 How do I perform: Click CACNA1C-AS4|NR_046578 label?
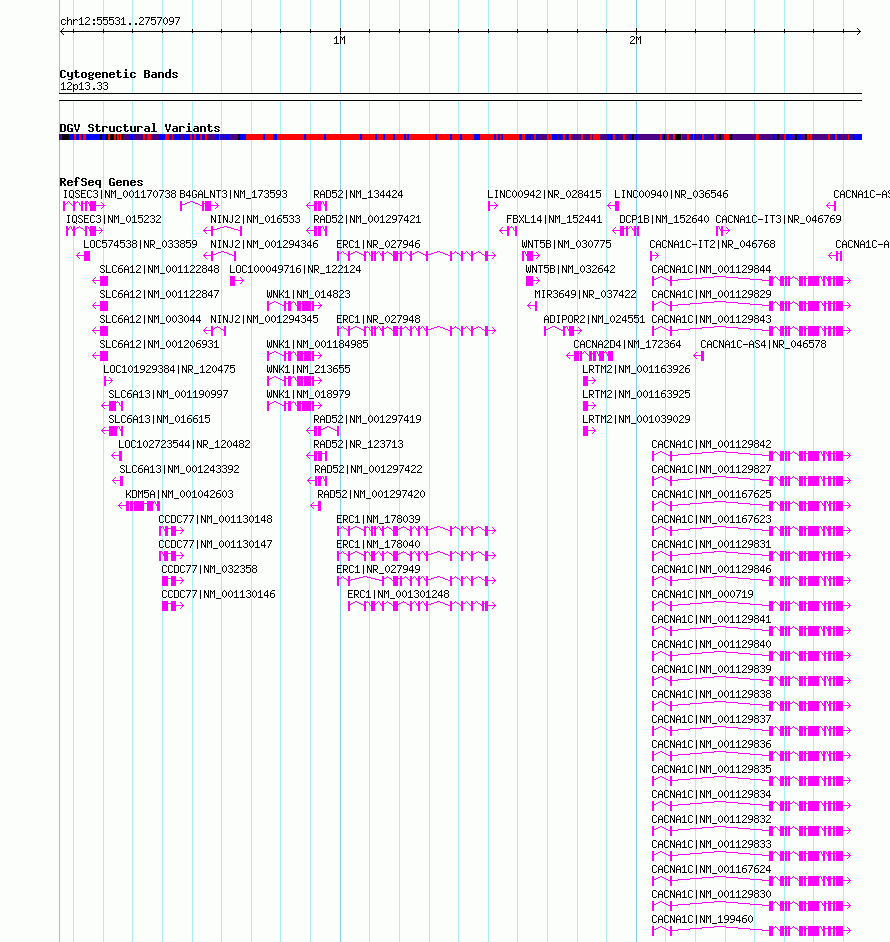point(763,345)
